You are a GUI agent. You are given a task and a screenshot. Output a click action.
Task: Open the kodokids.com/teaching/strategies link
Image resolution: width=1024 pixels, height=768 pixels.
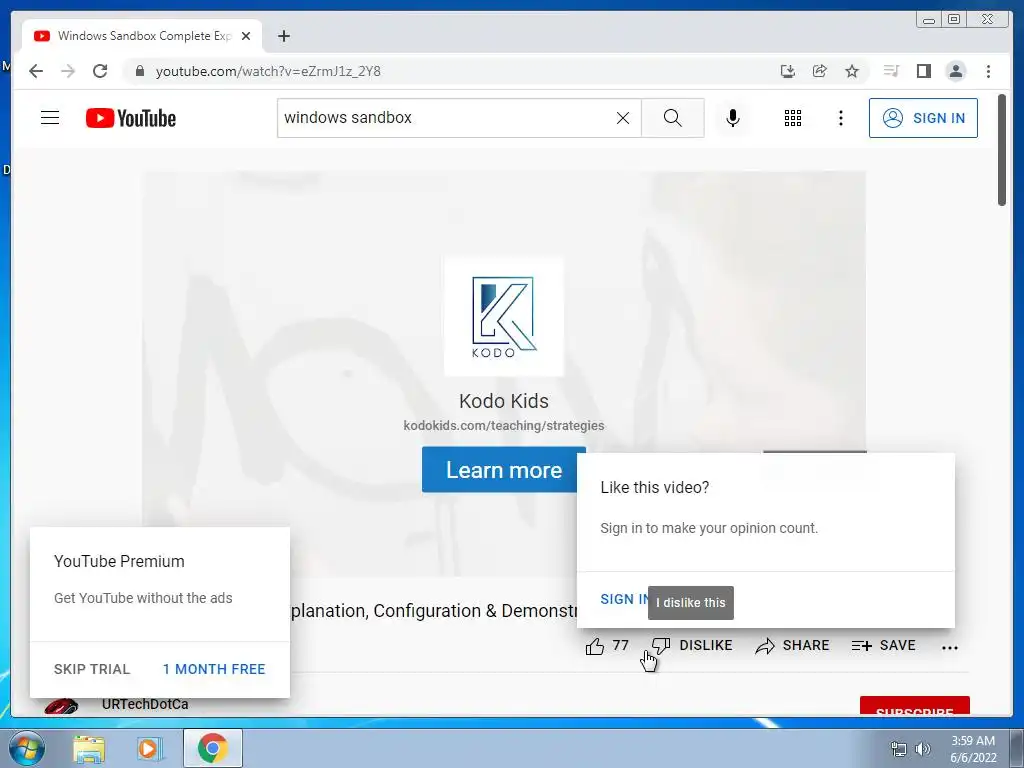coord(504,426)
